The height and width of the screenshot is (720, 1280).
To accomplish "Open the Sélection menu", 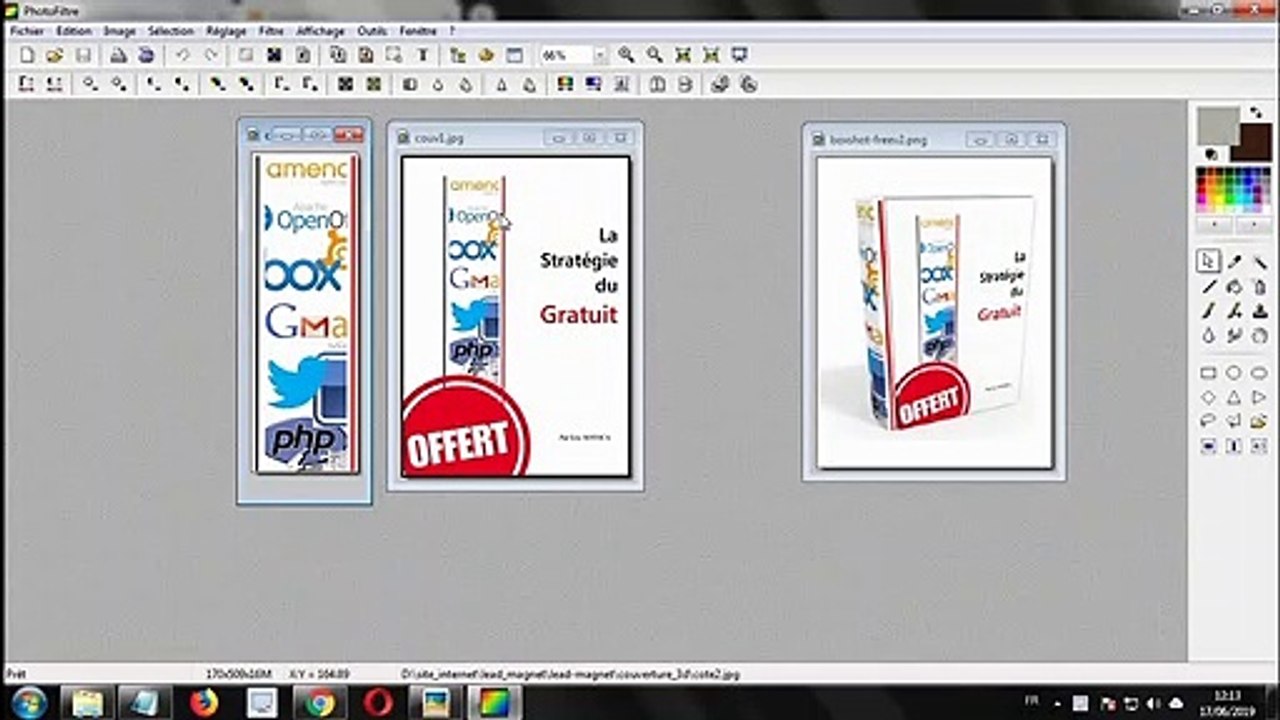I will click(x=170, y=31).
